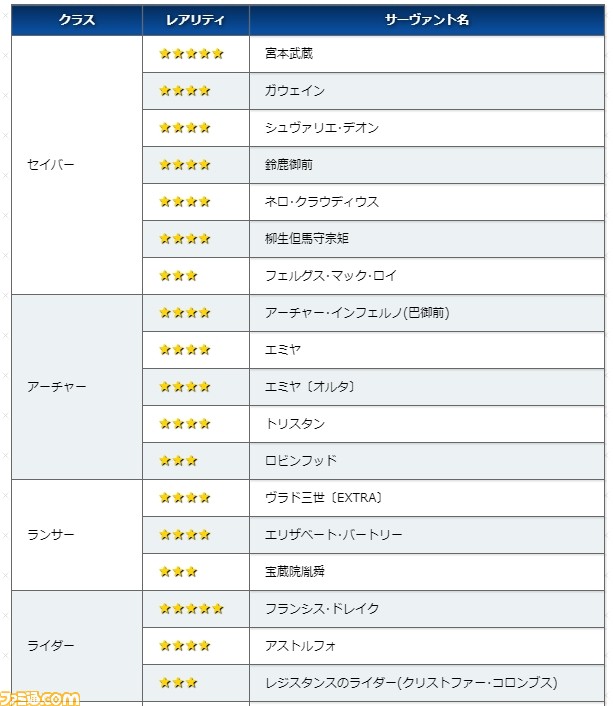Viewport: 613px width, 706px height.
Task: Click the servant name ネロ・クラウディウス
Action: 322,202
